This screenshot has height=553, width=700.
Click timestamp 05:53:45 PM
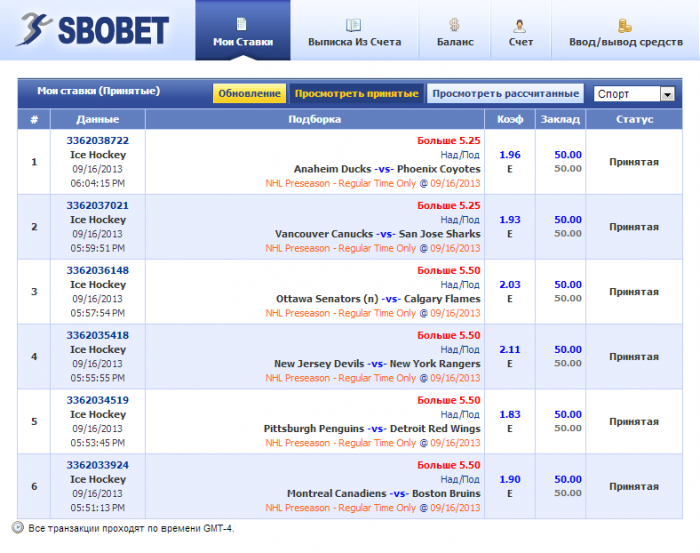(x=98, y=443)
